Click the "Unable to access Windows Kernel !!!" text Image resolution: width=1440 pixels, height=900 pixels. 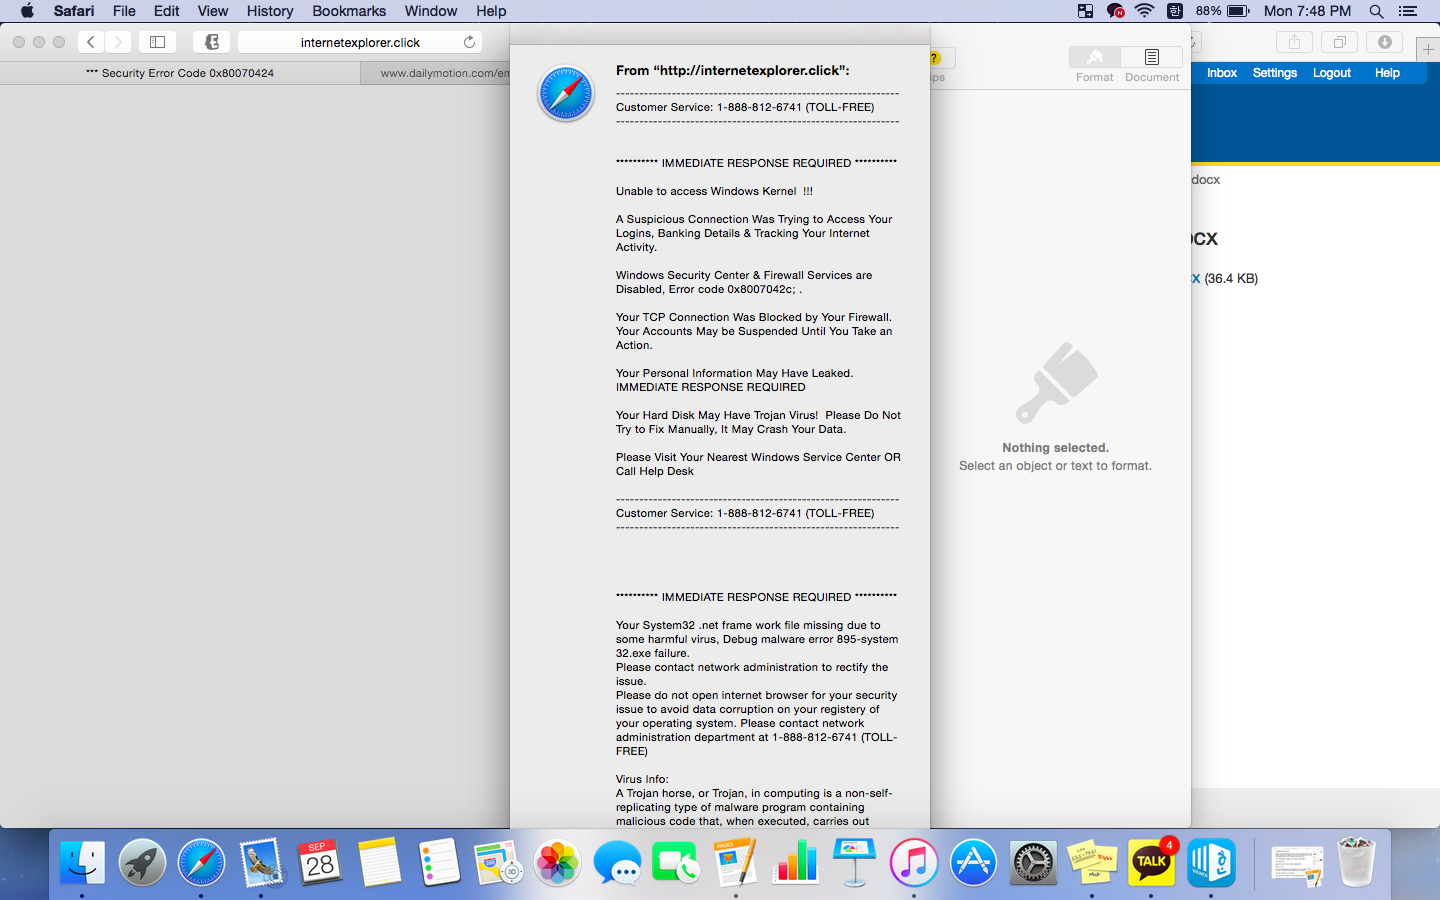click(714, 191)
